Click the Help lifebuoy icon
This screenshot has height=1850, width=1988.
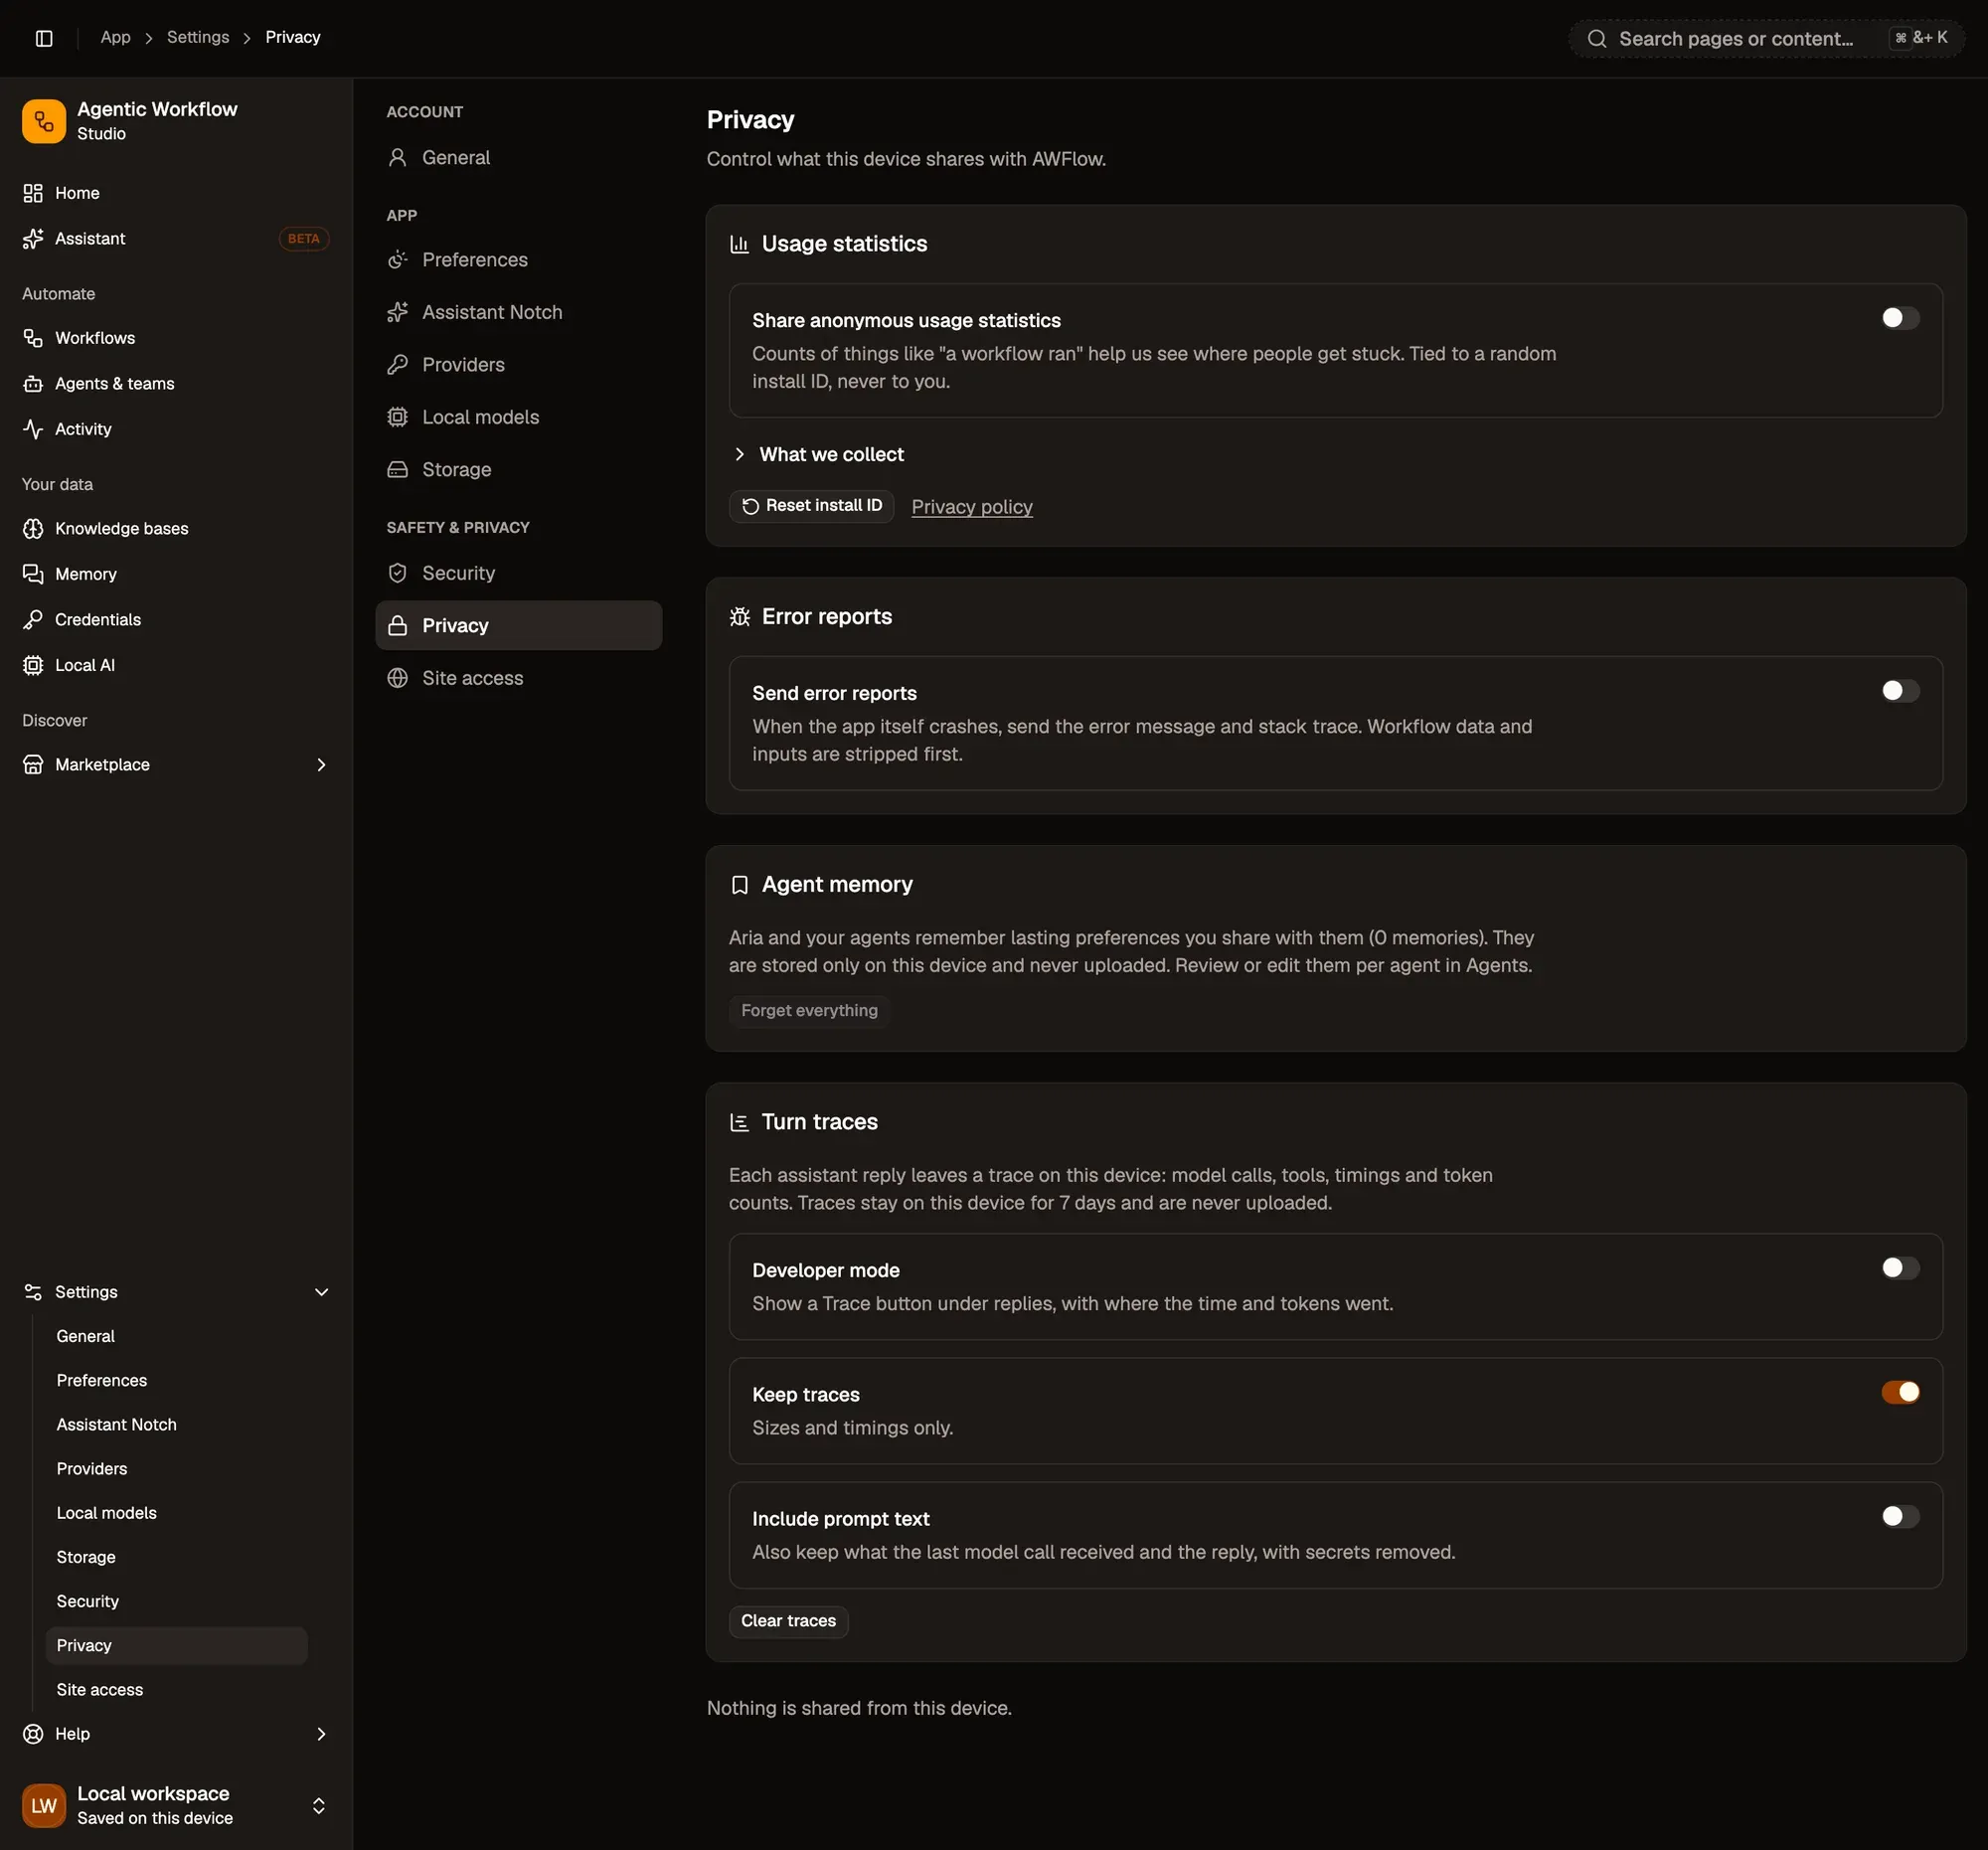33,1733
